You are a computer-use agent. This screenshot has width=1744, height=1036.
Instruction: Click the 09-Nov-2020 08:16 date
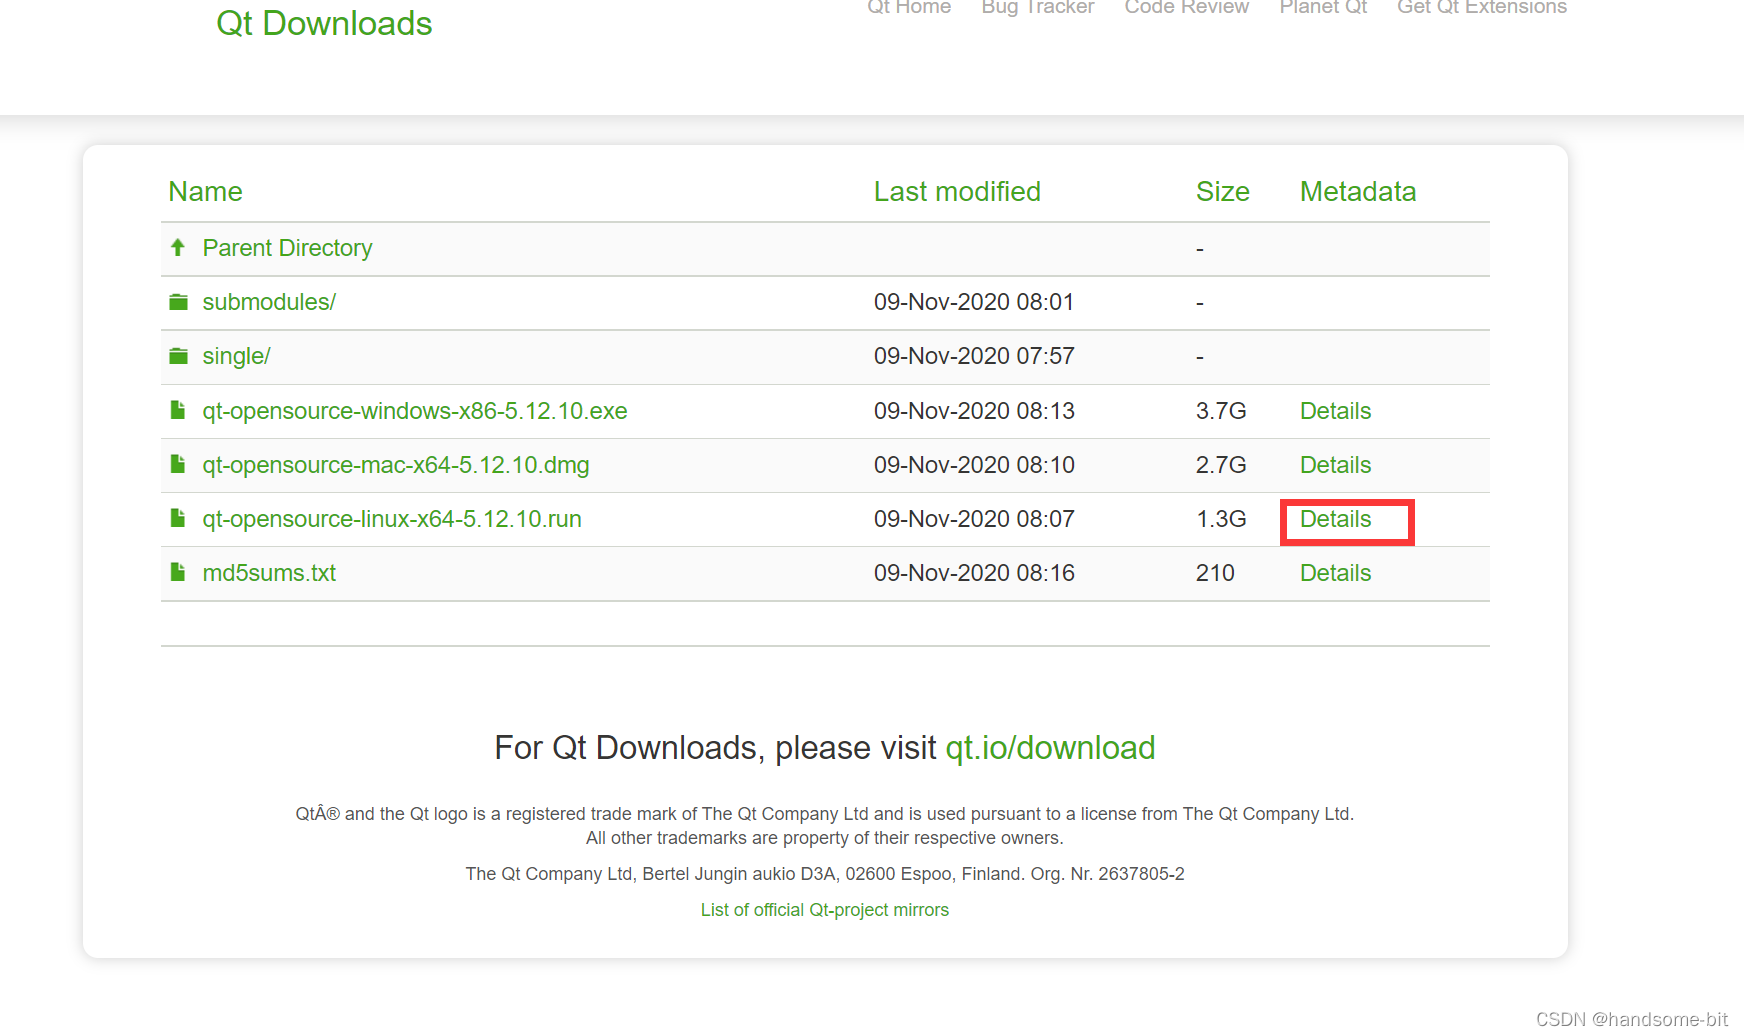974,573
